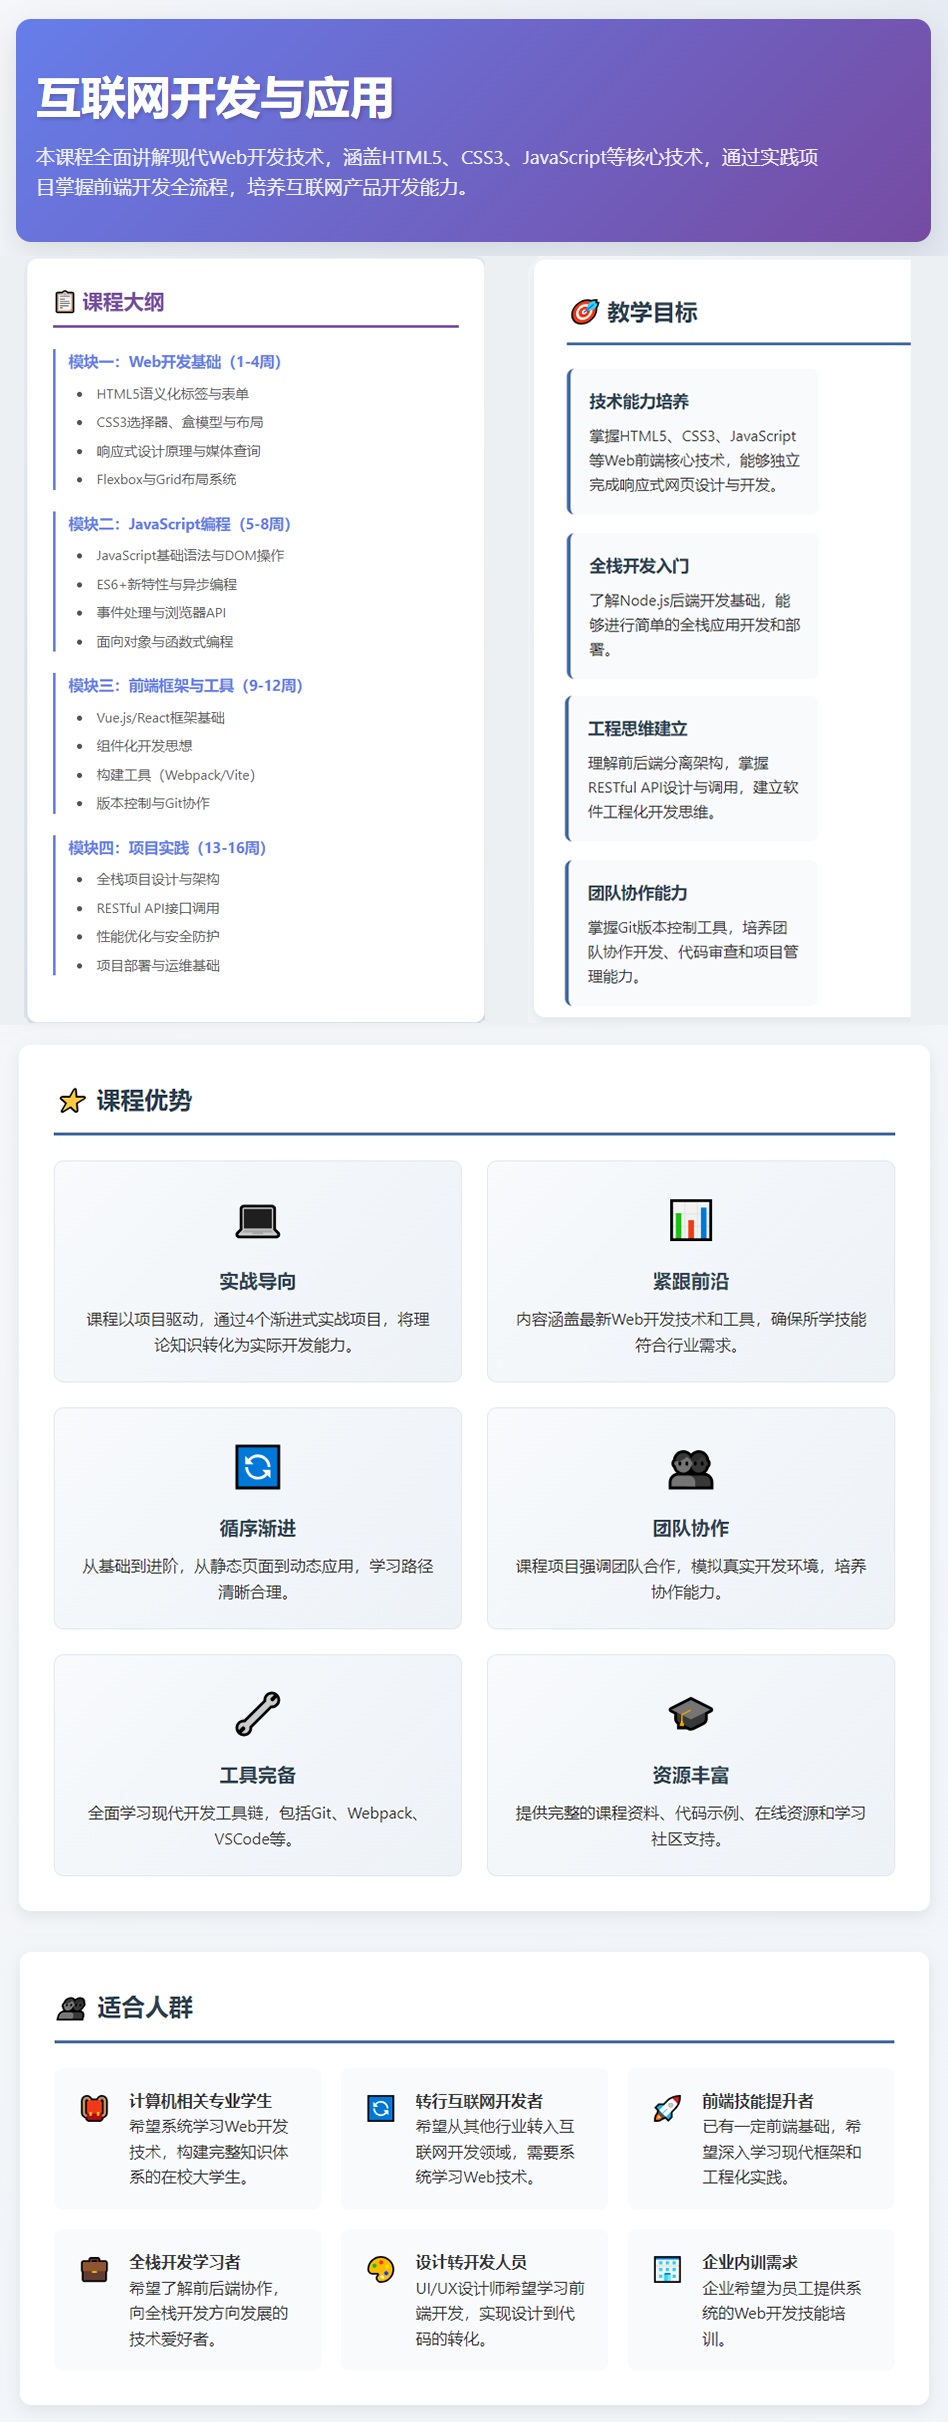Viewport: 948px width, 2422px height.
Task: Open the 技术能力培养 goal card title
Action: coord(638,401)
